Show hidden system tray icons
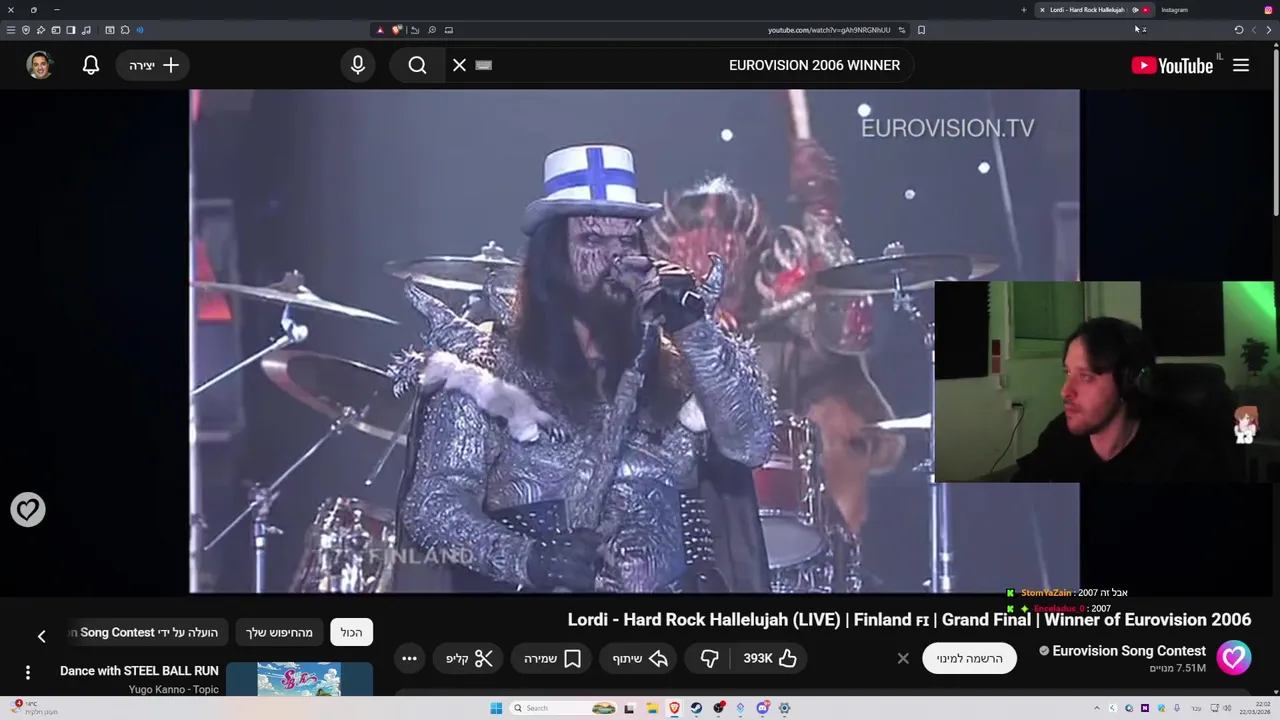 tap(1097, 708)
